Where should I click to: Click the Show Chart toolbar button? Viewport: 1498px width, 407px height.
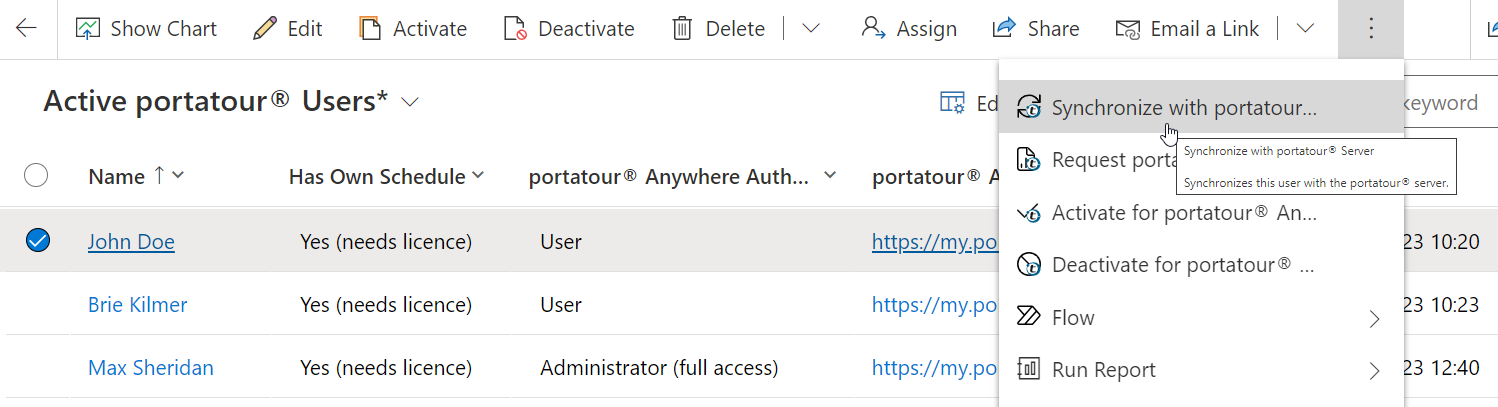point(146,29)
